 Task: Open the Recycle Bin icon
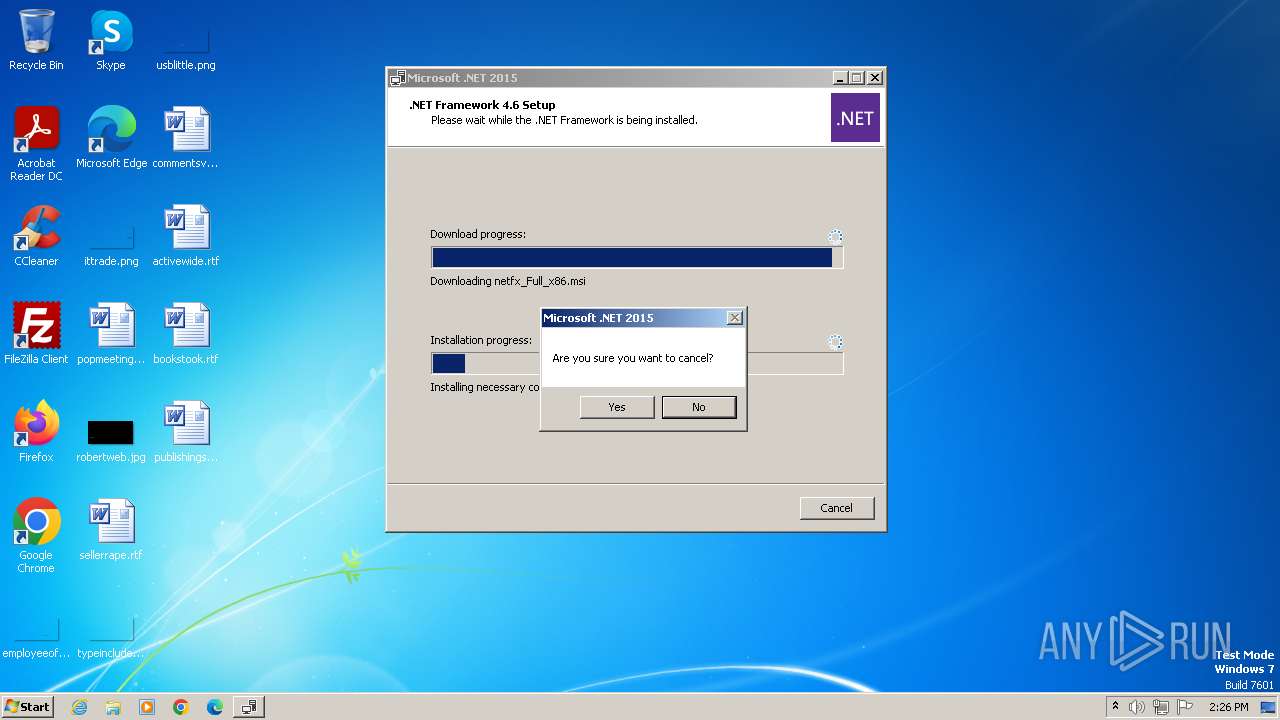[x=36, y=40]
